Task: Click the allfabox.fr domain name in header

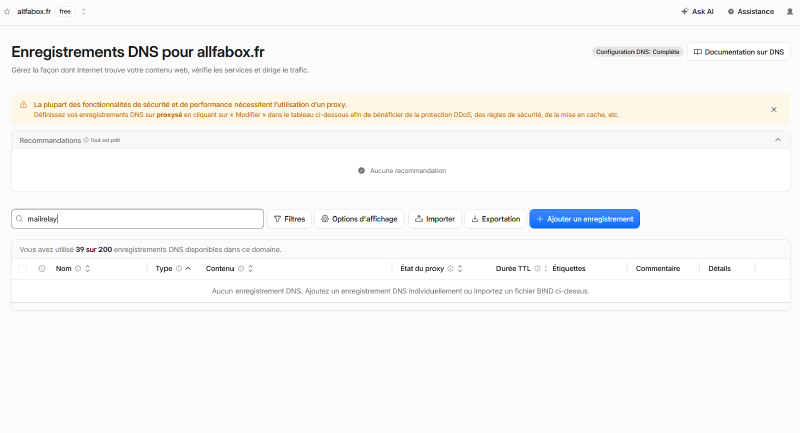Action: coord(34,11)
